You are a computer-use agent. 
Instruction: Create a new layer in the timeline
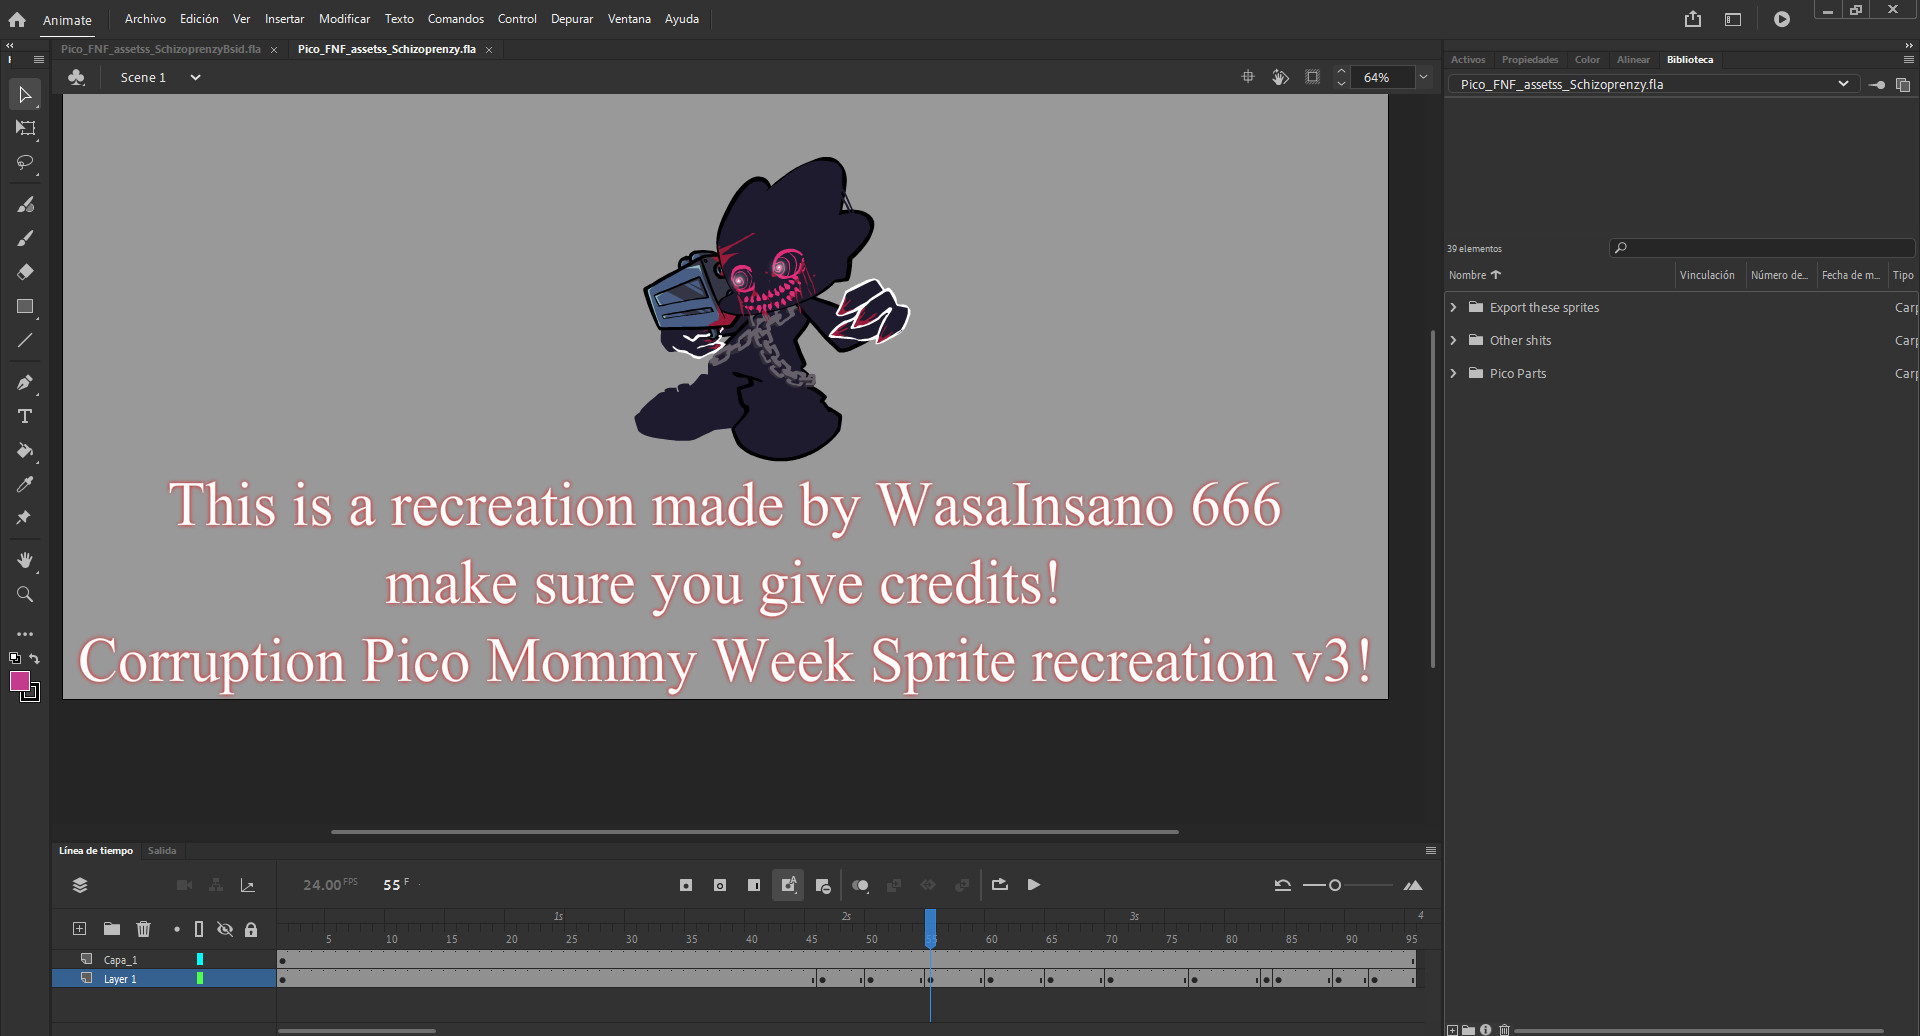(79, 928)
